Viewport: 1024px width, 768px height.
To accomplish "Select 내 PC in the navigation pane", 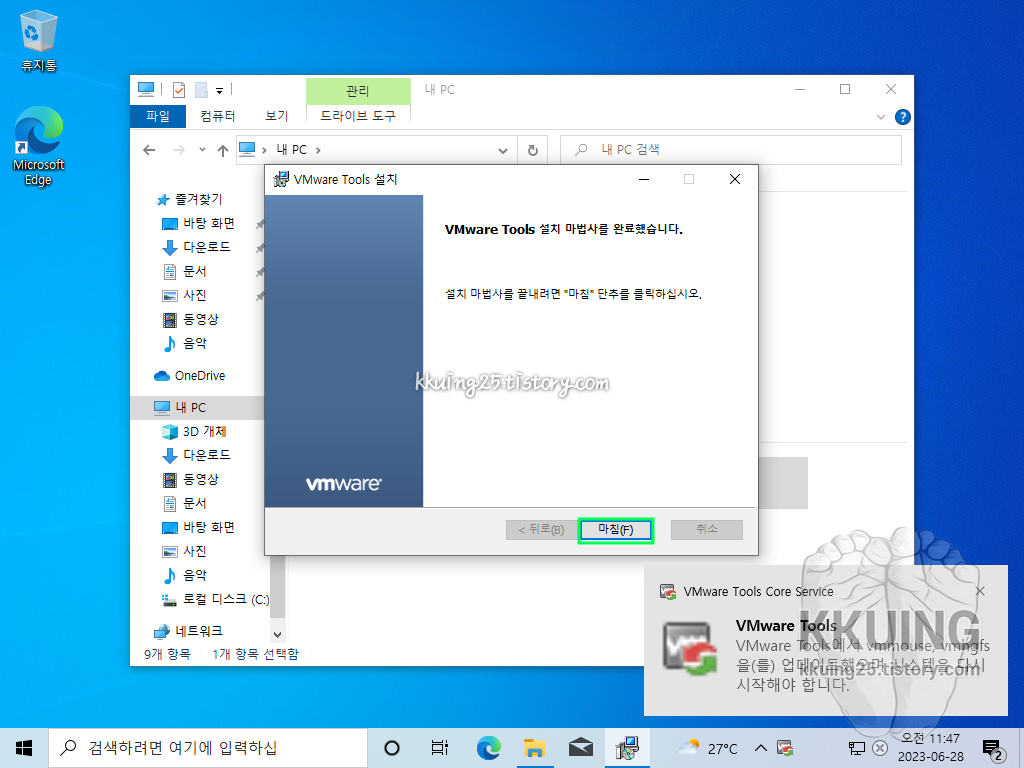I will 190,408.
